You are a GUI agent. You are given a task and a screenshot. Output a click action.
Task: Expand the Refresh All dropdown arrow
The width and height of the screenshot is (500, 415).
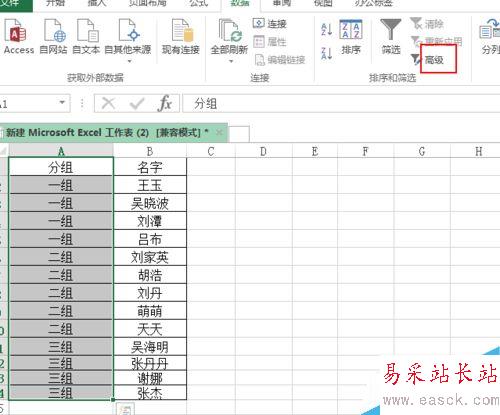[x=231, y=61]
